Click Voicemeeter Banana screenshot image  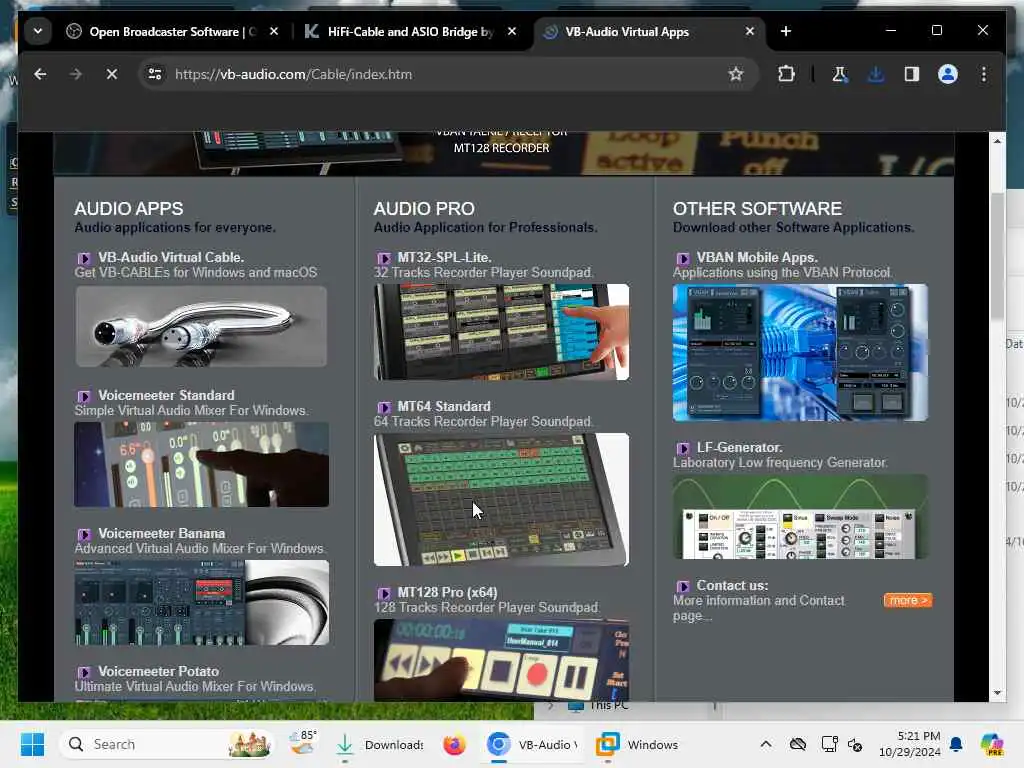coord(201,603)
